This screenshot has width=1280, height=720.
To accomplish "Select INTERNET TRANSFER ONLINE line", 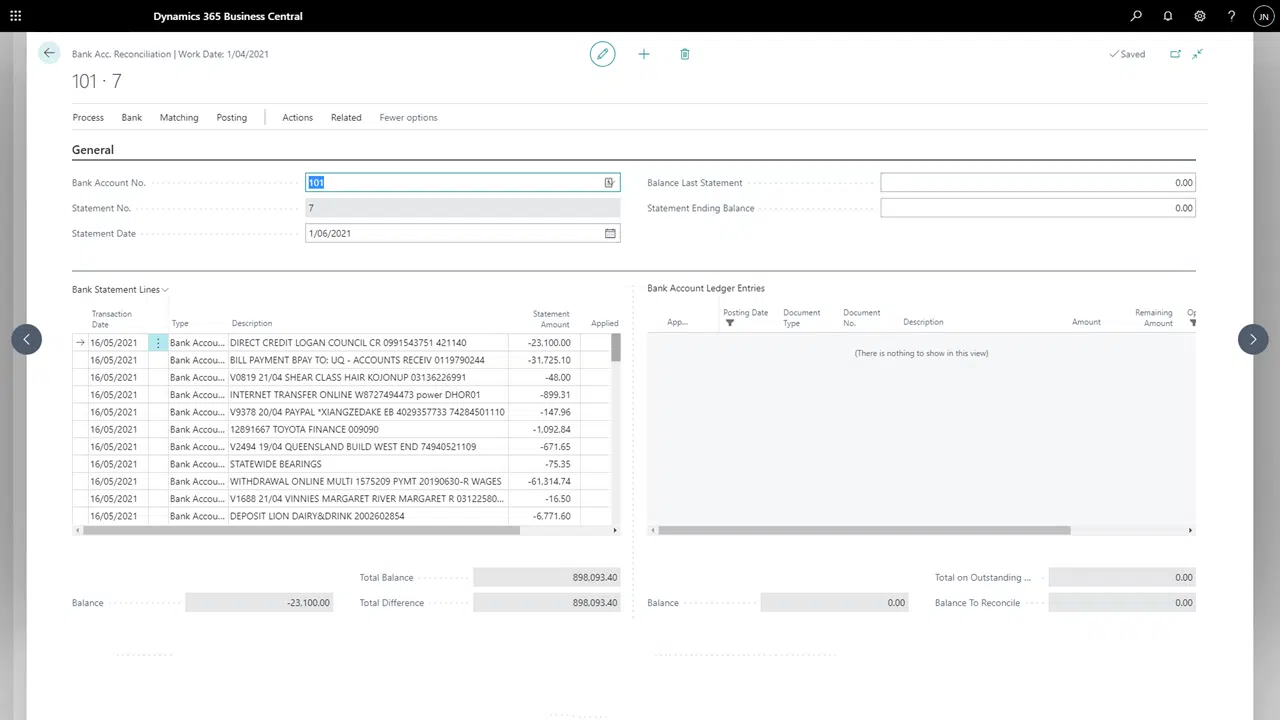I will coord(355,395).
